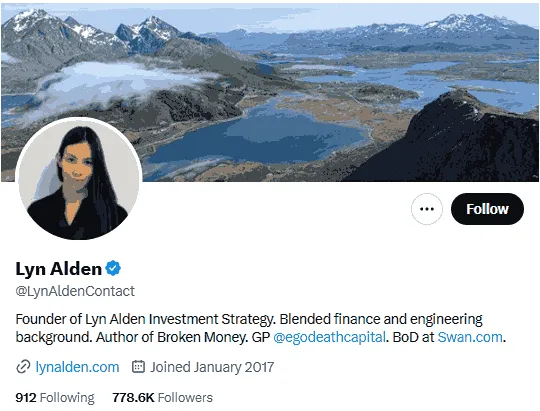Click the chain link icon beside lynalden.com

[23, 367]
